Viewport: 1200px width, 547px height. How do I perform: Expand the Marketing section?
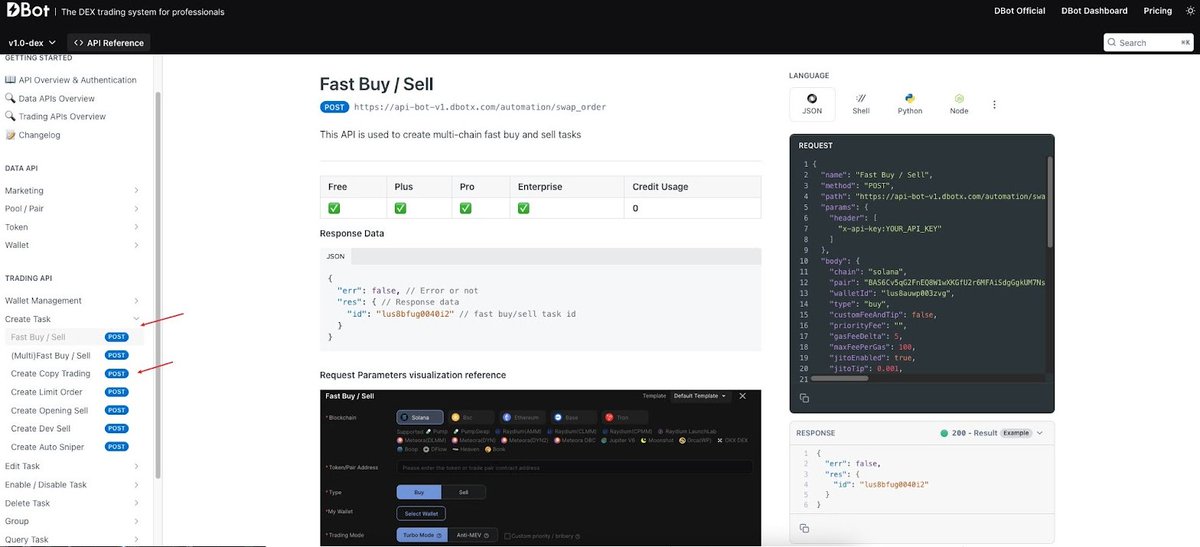coord(72,190)
